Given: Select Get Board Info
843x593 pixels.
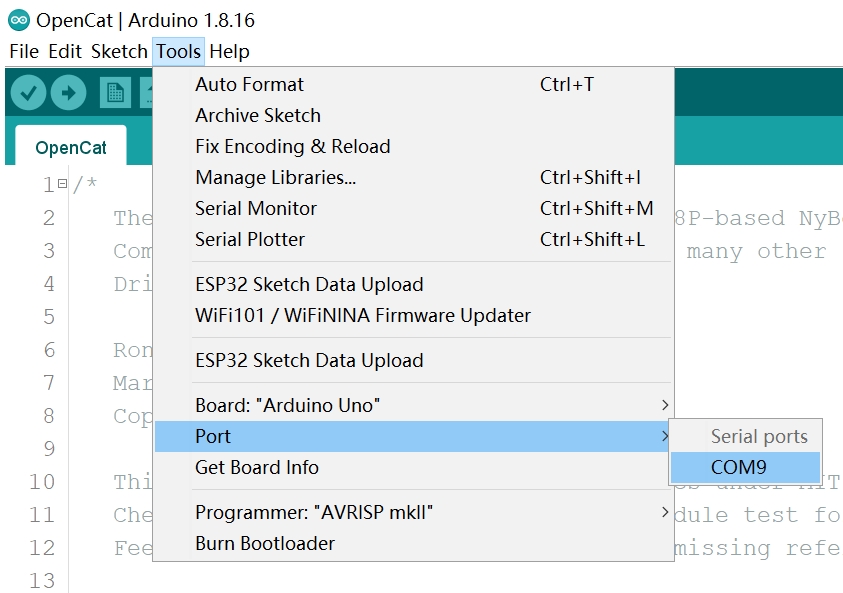Looking at the screenshot, I should click(257, 467).
